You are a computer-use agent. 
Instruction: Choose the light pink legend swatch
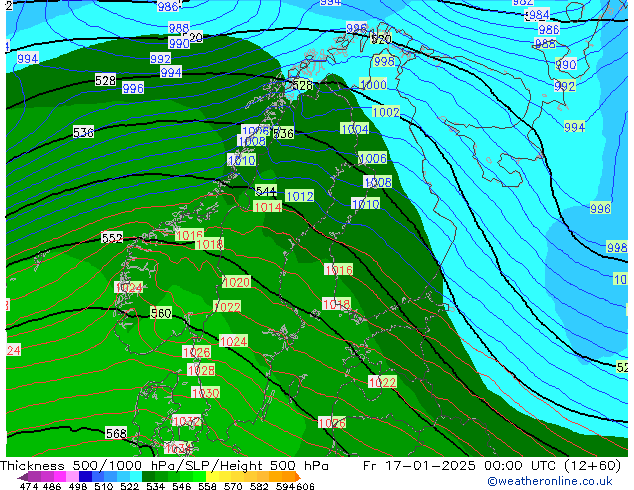(x=72, y=477)
